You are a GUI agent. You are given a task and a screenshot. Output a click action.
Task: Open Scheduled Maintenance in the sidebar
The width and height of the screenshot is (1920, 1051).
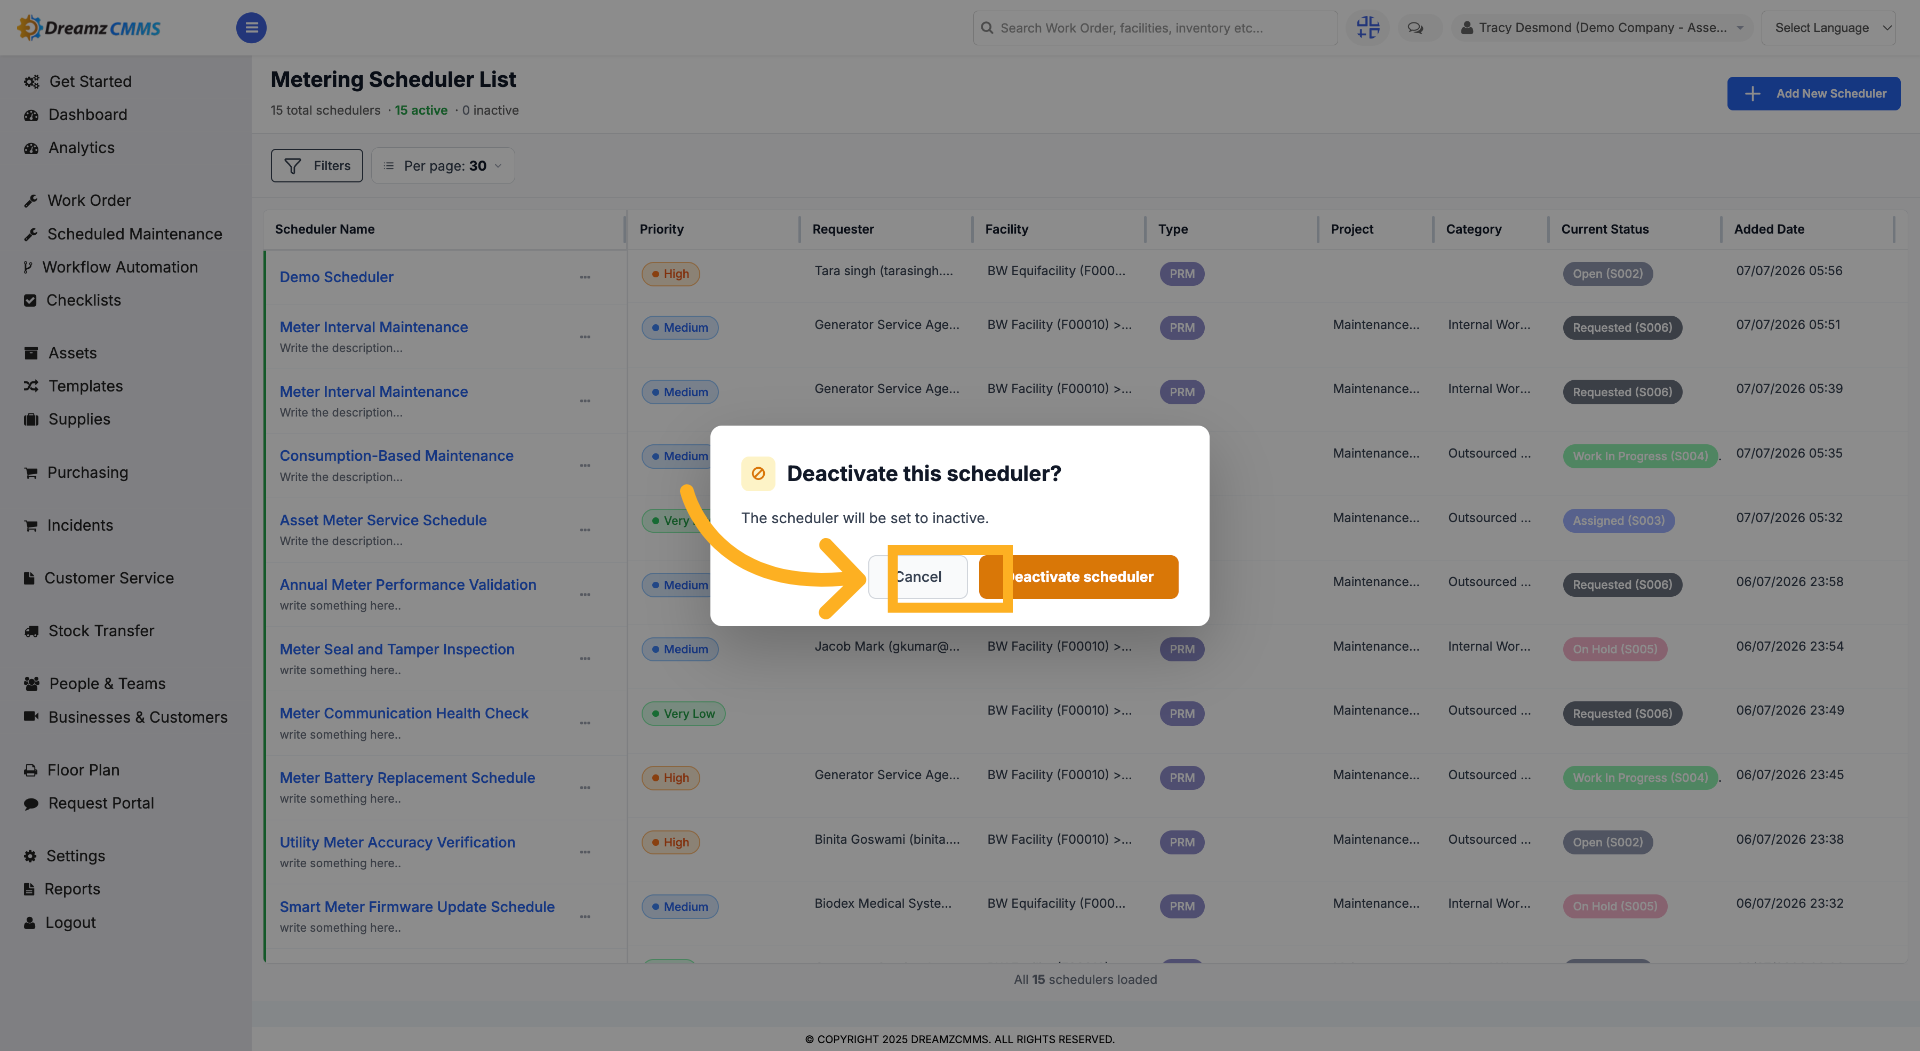(x=134, y=234)
